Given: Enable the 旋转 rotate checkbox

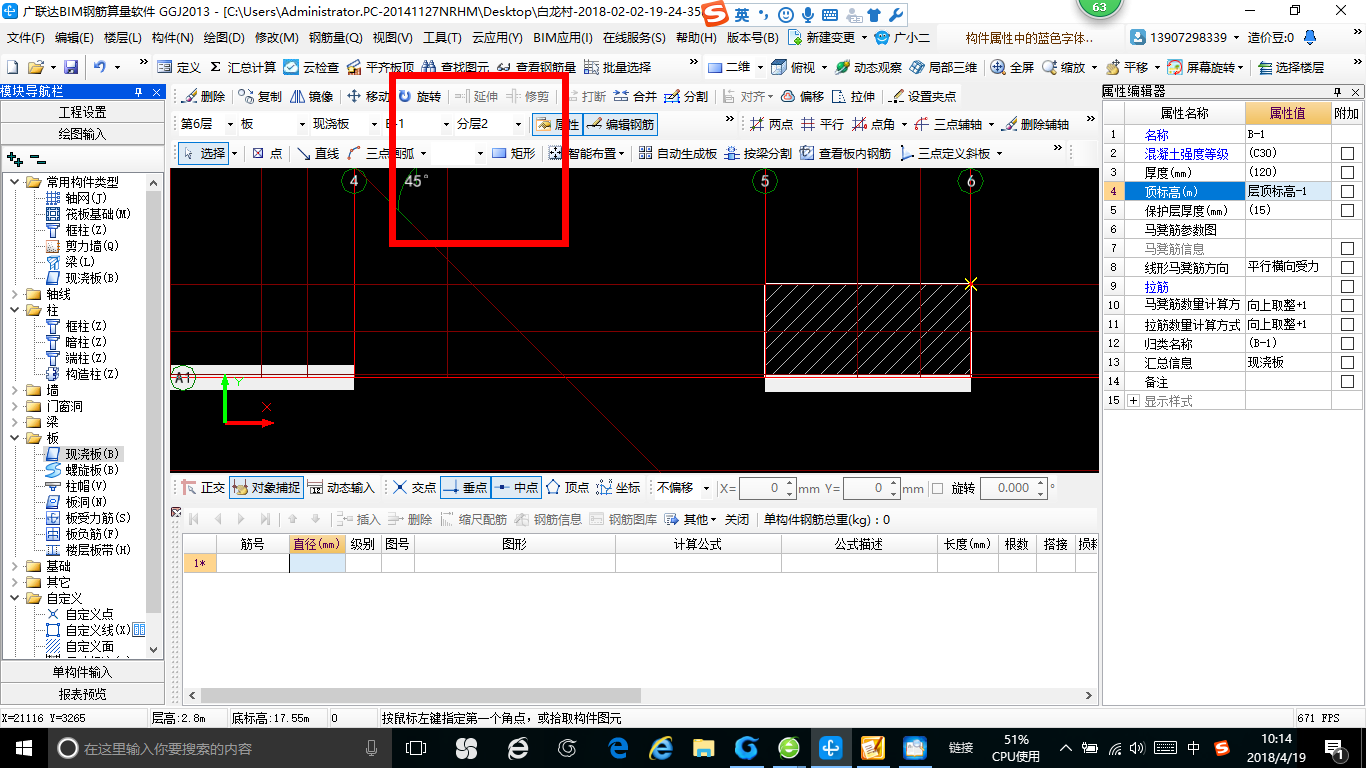Looking at the screenshot, I should (x=937, y=489).
